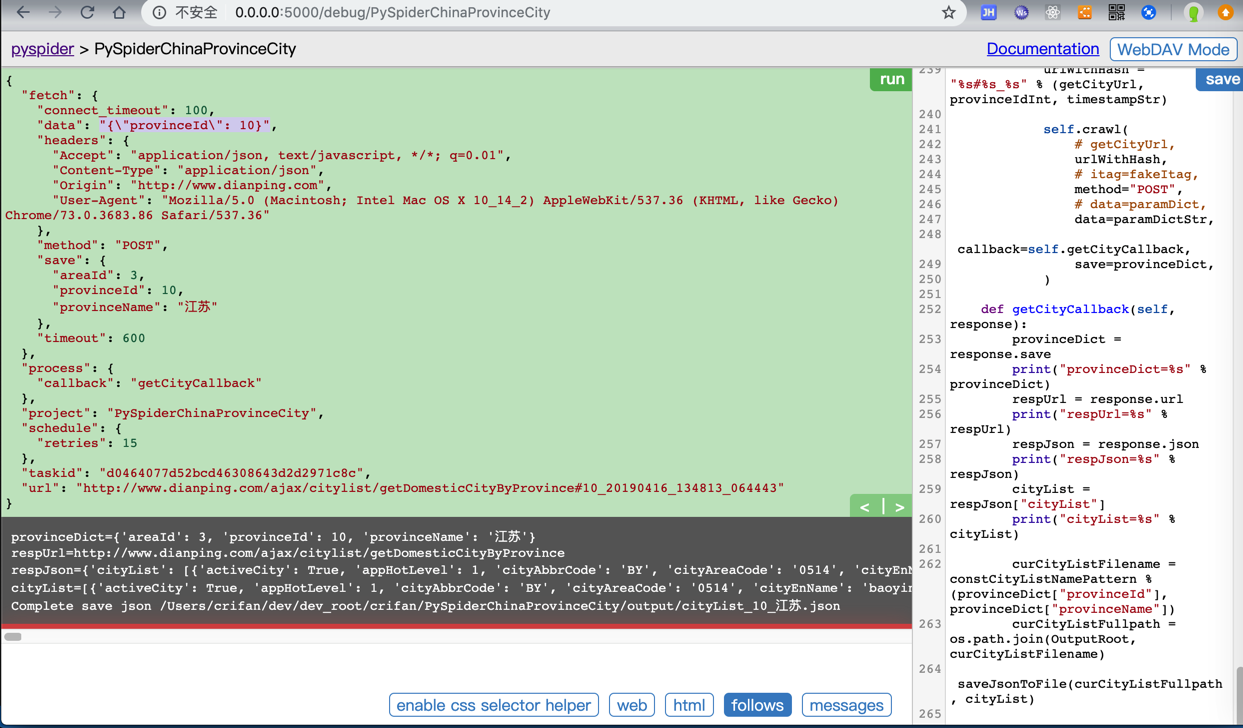Click the "method": "POST" line in JSON

click(103, 245)
